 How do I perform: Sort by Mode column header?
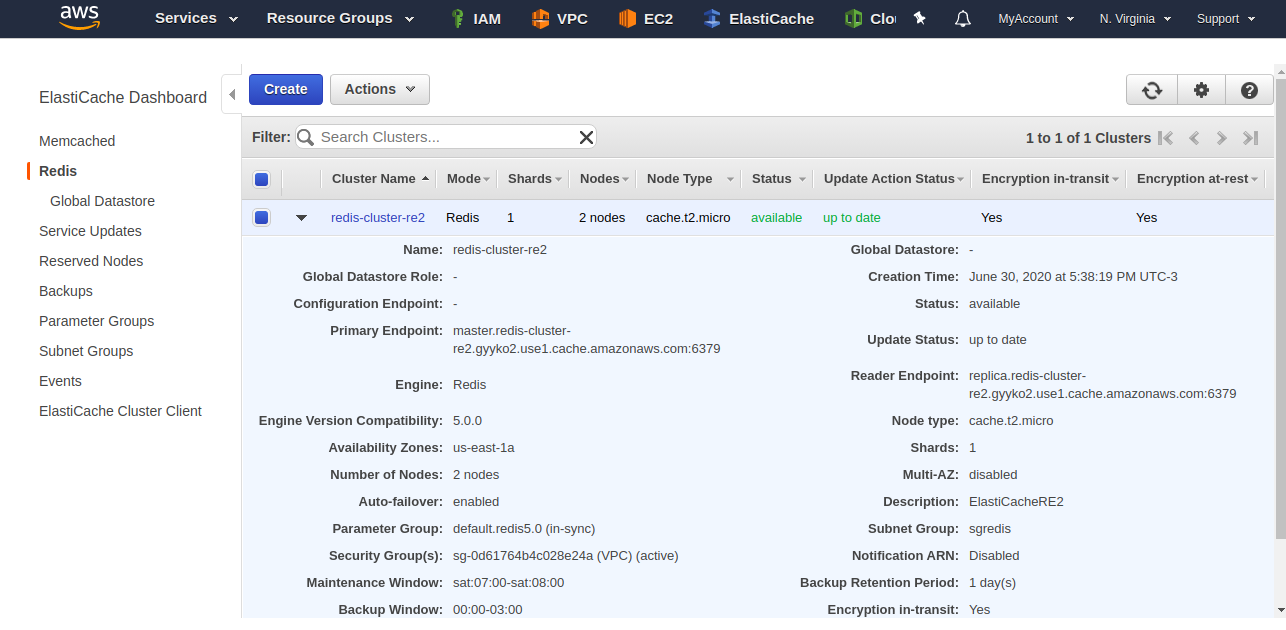(x=468, y=179)
